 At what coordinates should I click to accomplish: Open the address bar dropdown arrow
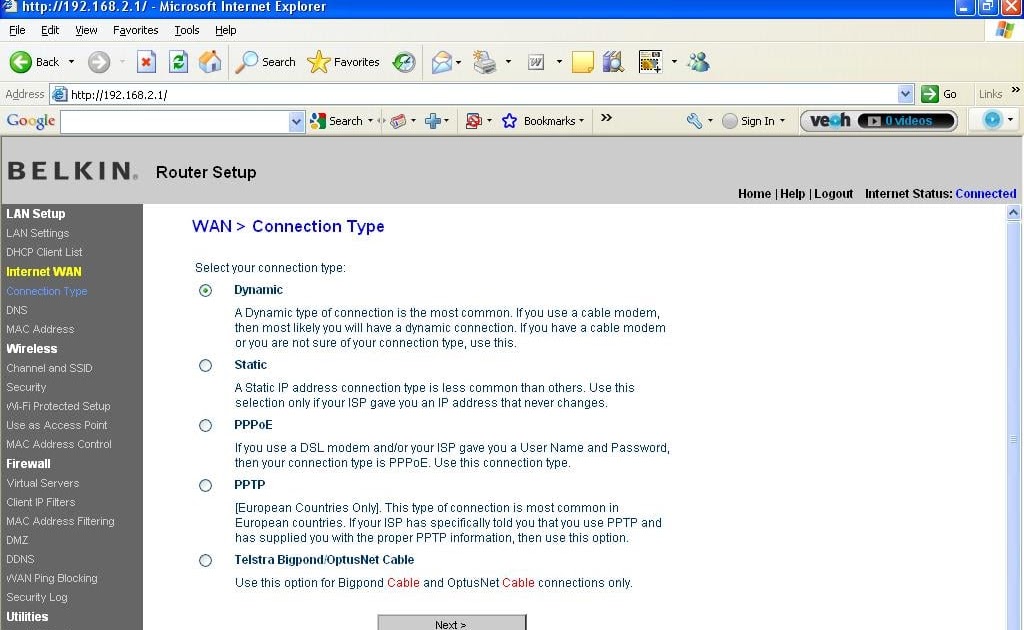905,94
